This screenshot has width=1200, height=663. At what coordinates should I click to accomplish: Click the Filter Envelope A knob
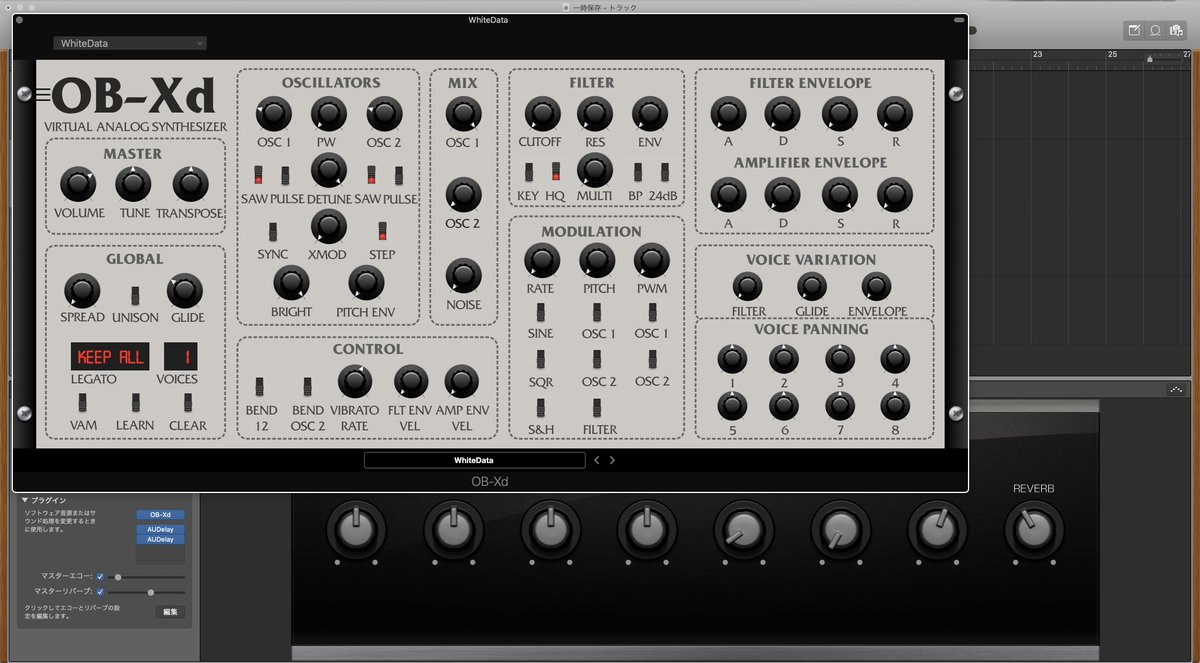[x=728, y=115]
